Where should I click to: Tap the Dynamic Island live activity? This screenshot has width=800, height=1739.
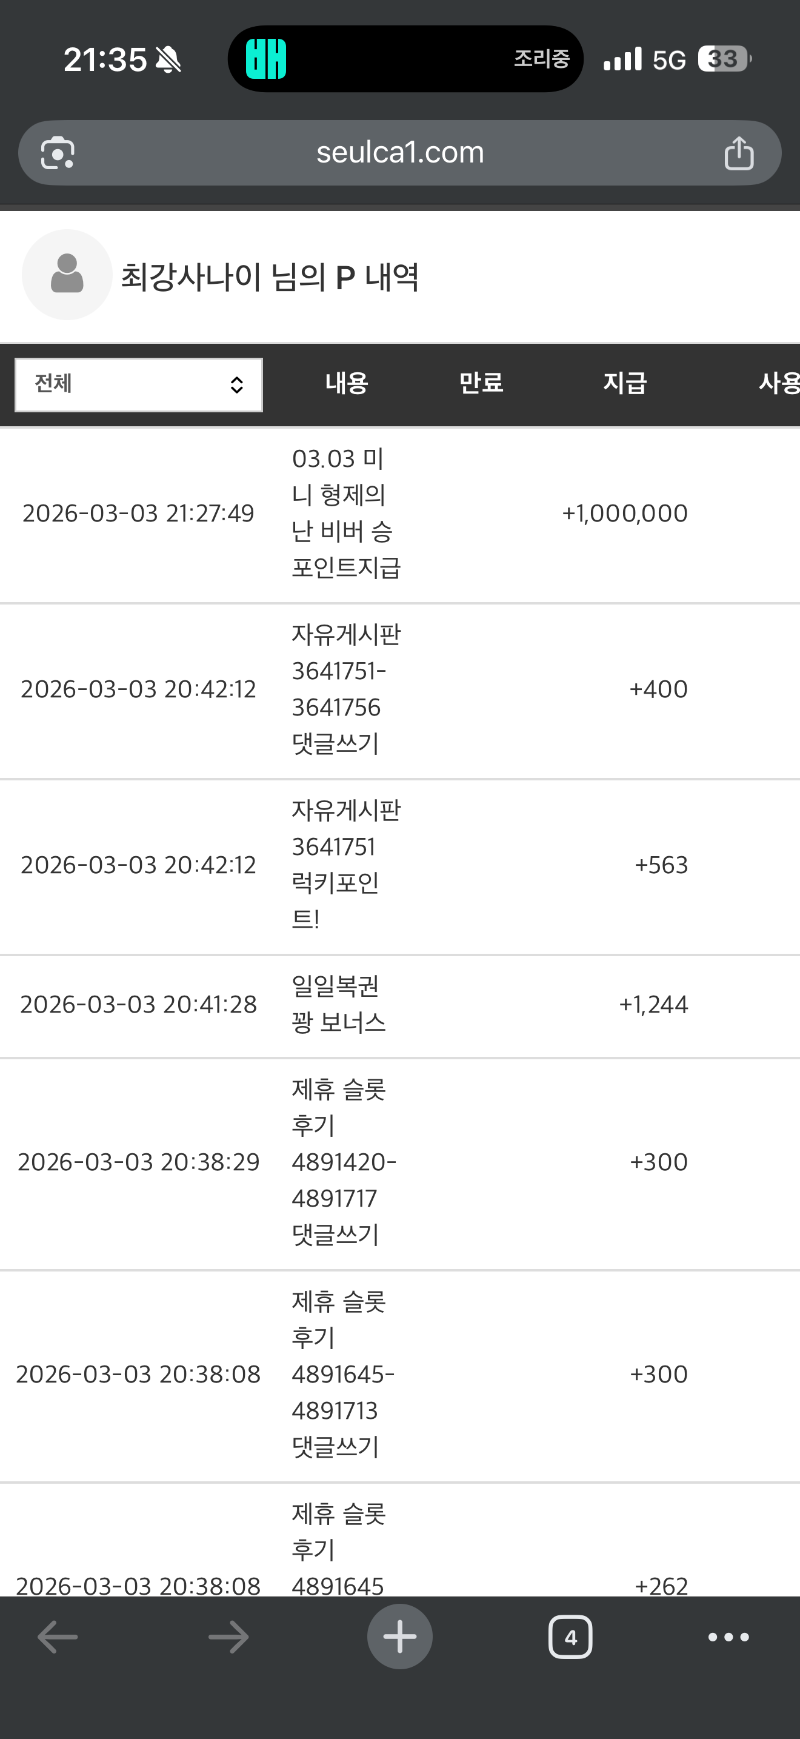pos(405,59)
